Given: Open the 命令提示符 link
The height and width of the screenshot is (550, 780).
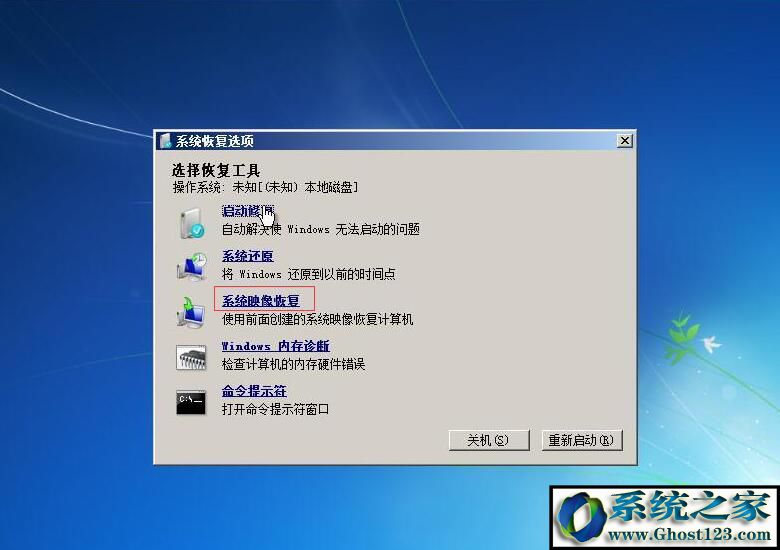Looking at the screenshot, I should pyautogui.click(x=254, y=391).
